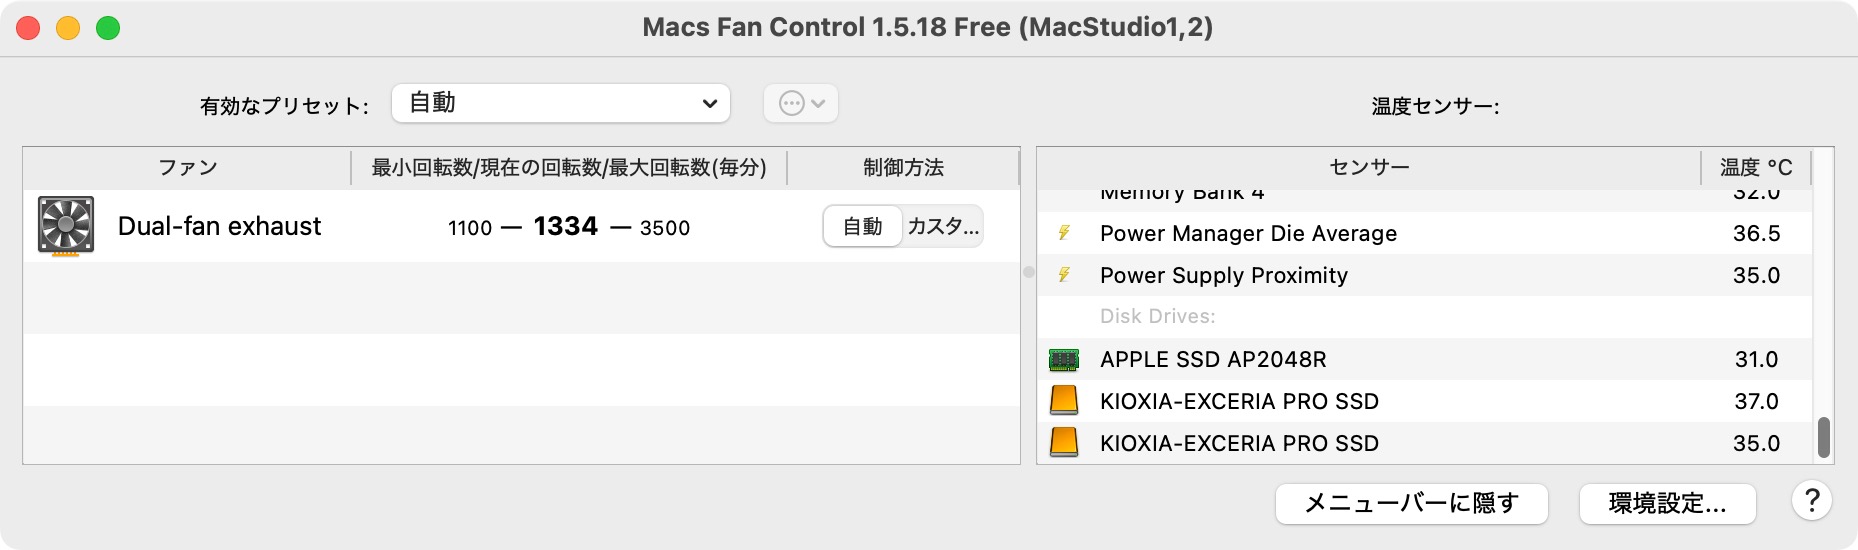1858x550 pixels.
Task: Click the APPLE SSD AP2048R memory chip icon
Action: click(1064, 359)
